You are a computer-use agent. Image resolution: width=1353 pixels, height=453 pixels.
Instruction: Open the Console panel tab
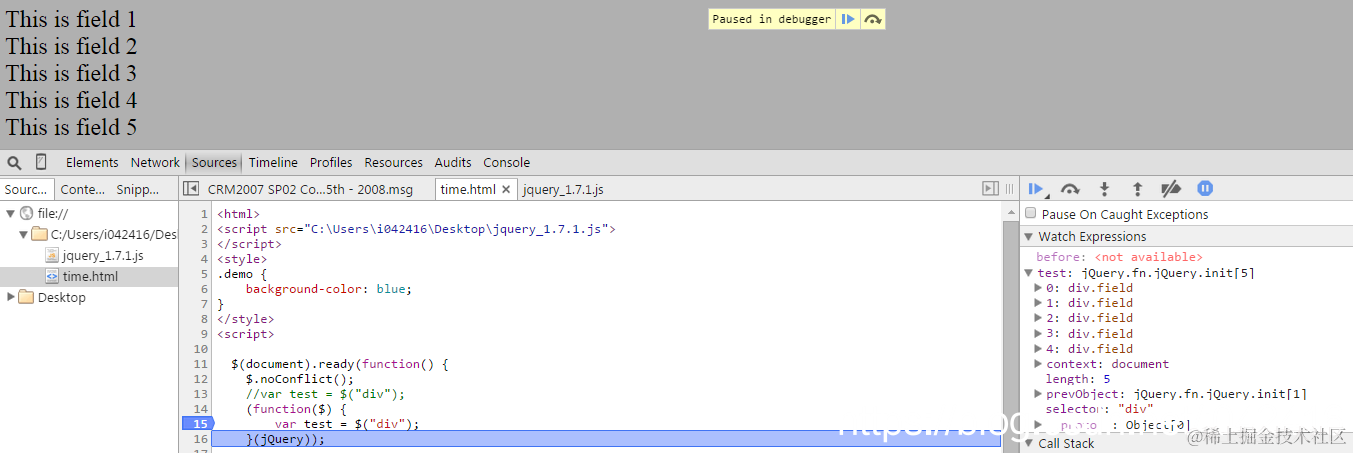pos(507,162)
